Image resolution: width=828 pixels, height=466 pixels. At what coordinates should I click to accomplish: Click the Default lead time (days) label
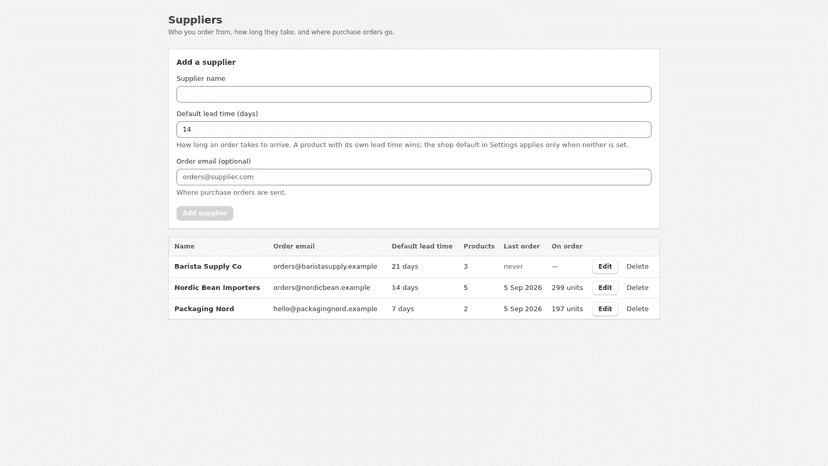(217, 114)
